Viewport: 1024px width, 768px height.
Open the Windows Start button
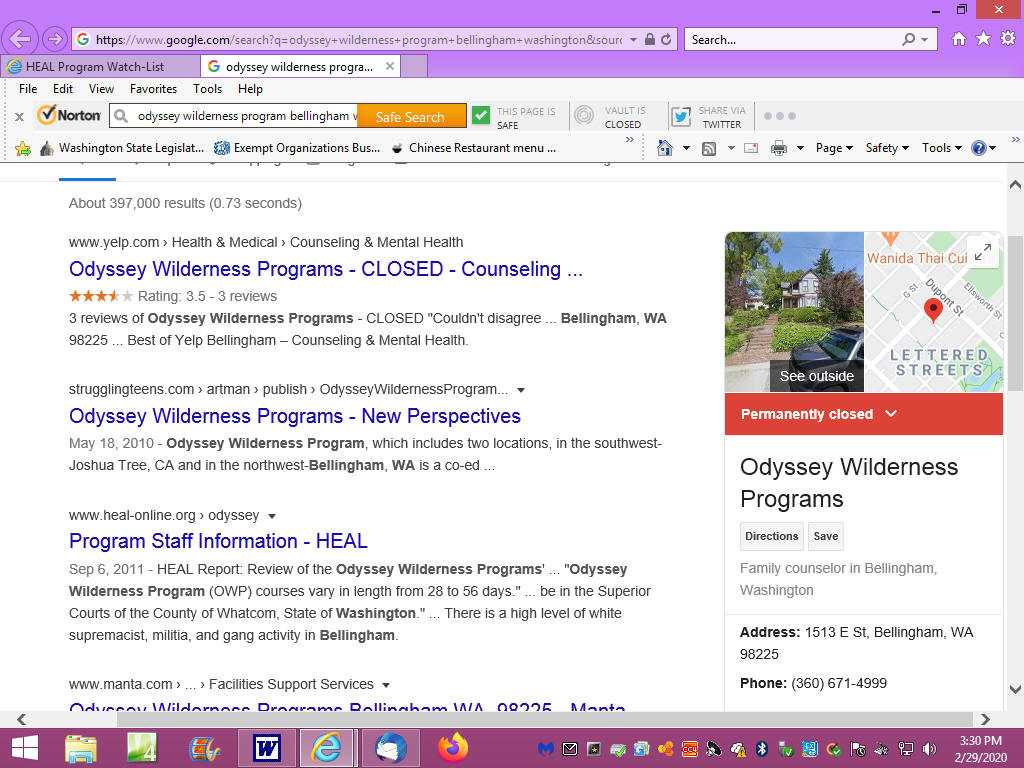(x=25, y=748)
